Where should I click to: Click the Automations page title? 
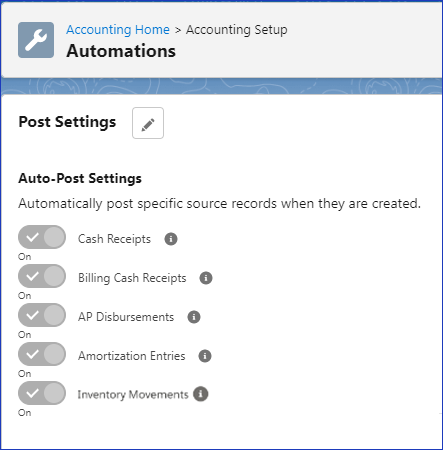tap(121, 51)
